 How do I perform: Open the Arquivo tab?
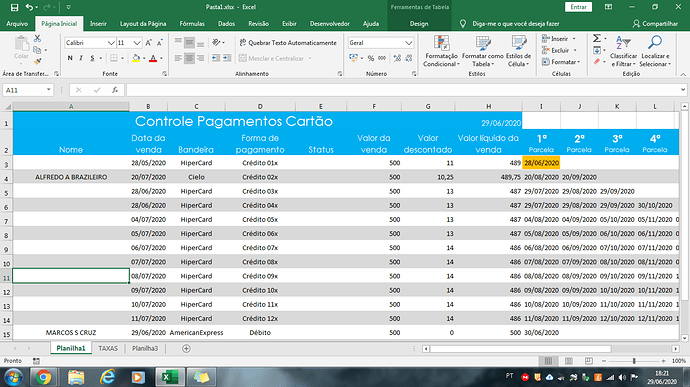coord(17,24)
